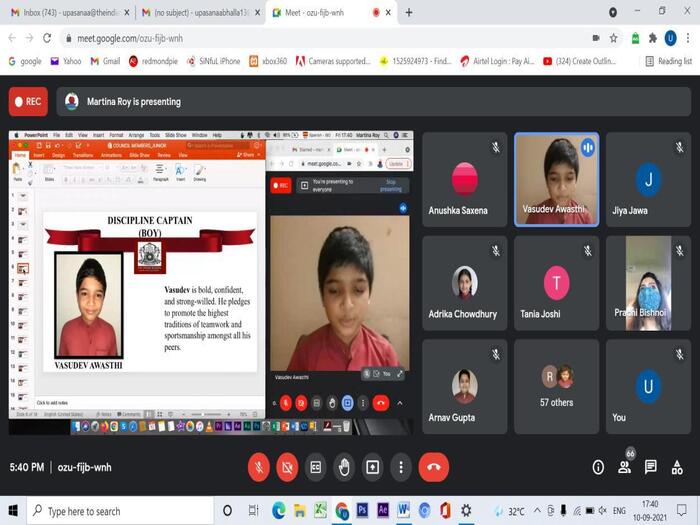Open Settings gear on taskbar

tap(466, 511)
